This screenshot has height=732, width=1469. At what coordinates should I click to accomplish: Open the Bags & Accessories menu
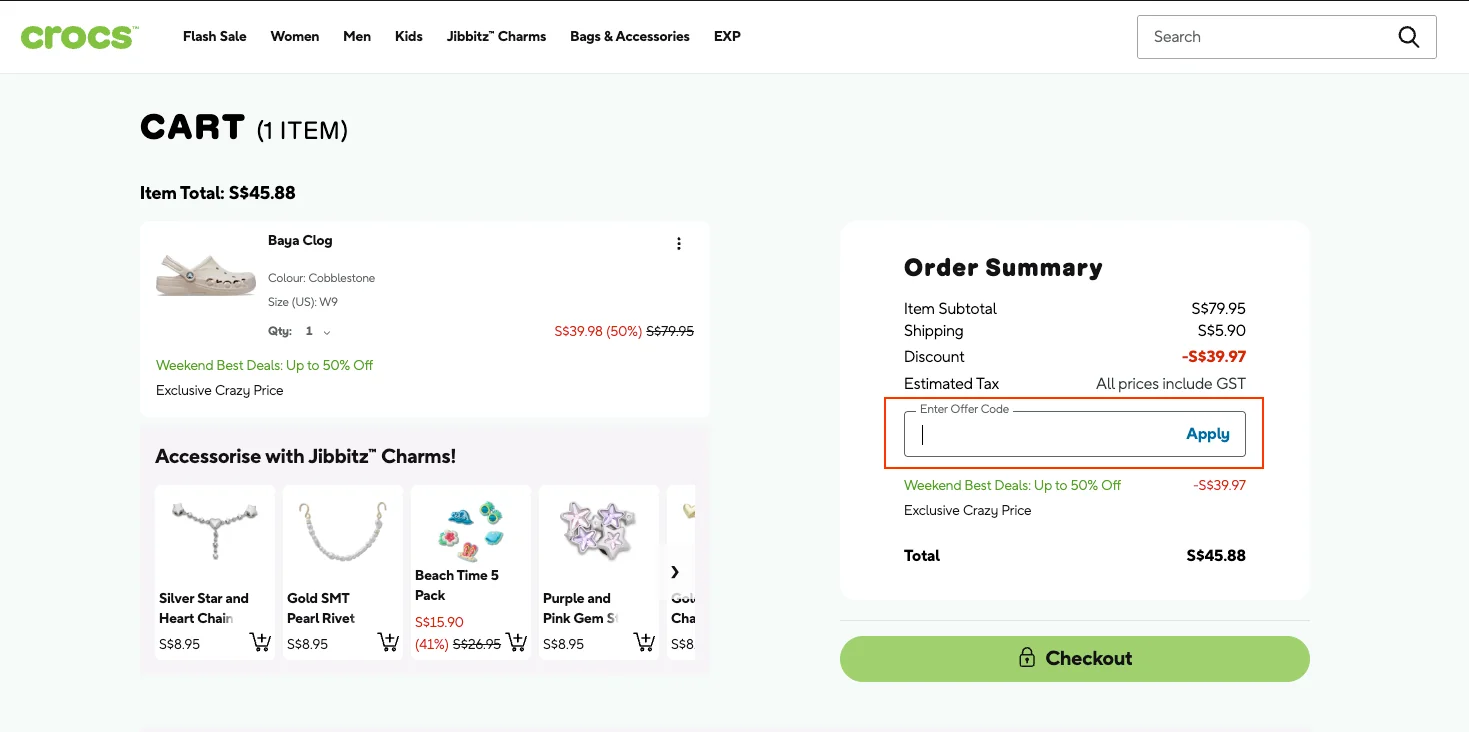coord(630,37)
